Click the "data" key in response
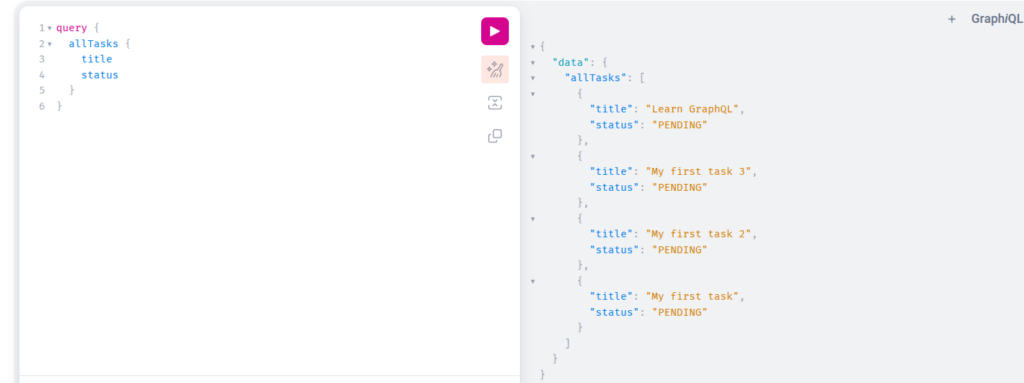The image size is (1024, 383). pyautogui.click(x=571, y=62)
